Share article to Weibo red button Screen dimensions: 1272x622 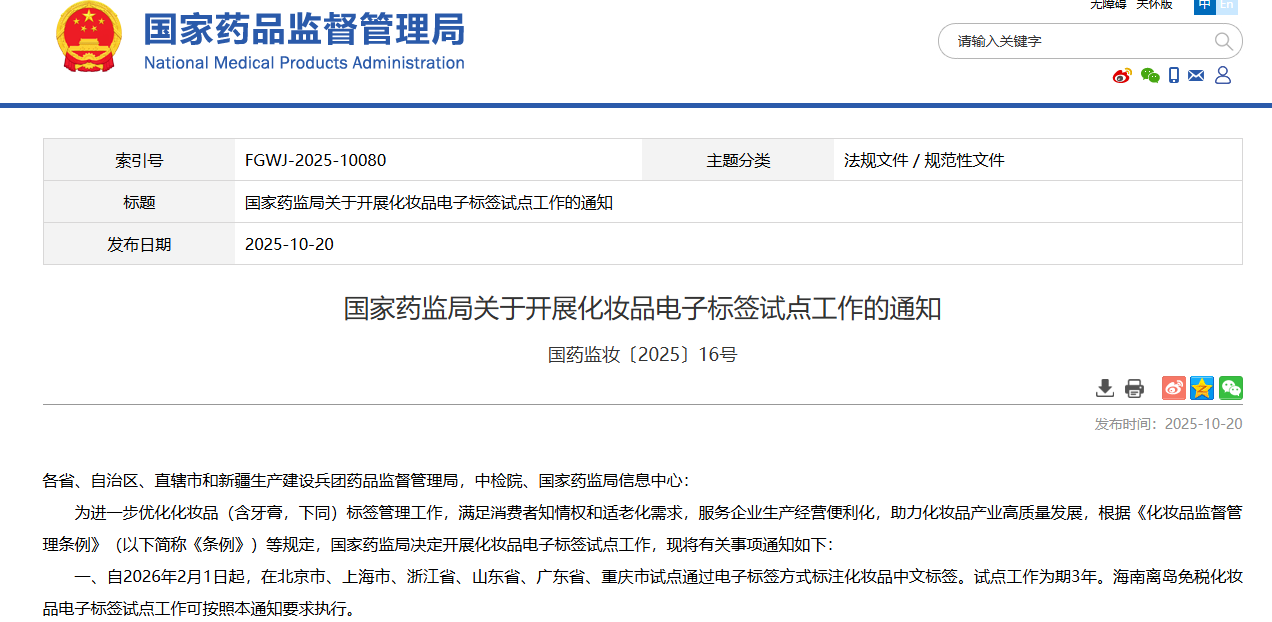(1173, 388)
